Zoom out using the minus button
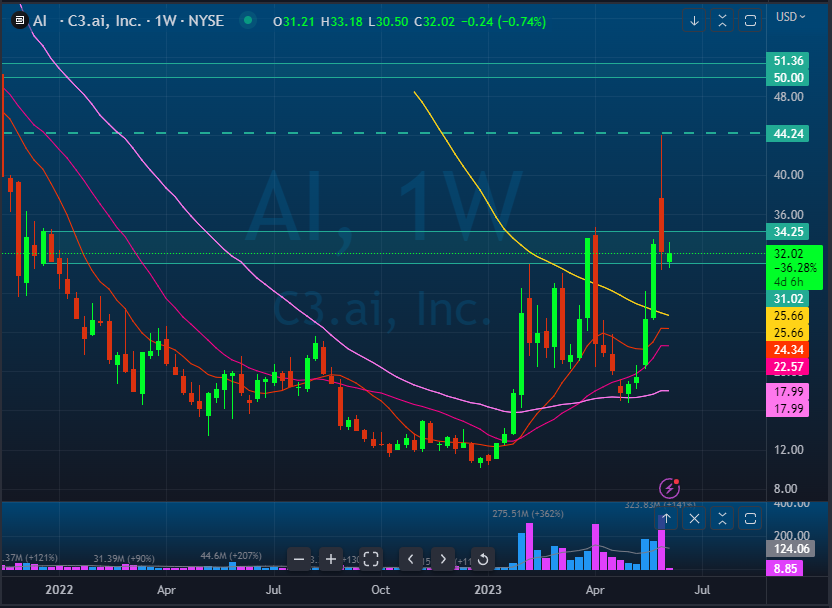The width and height of the screenshot is (832, 608). tap(299, 559)
